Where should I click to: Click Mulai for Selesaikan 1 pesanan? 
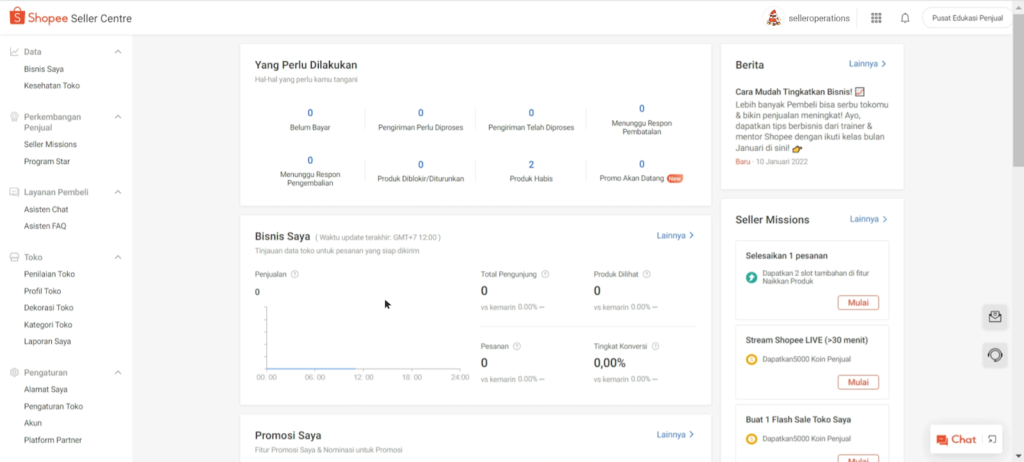pyautogui.click(x=858, y=303)
